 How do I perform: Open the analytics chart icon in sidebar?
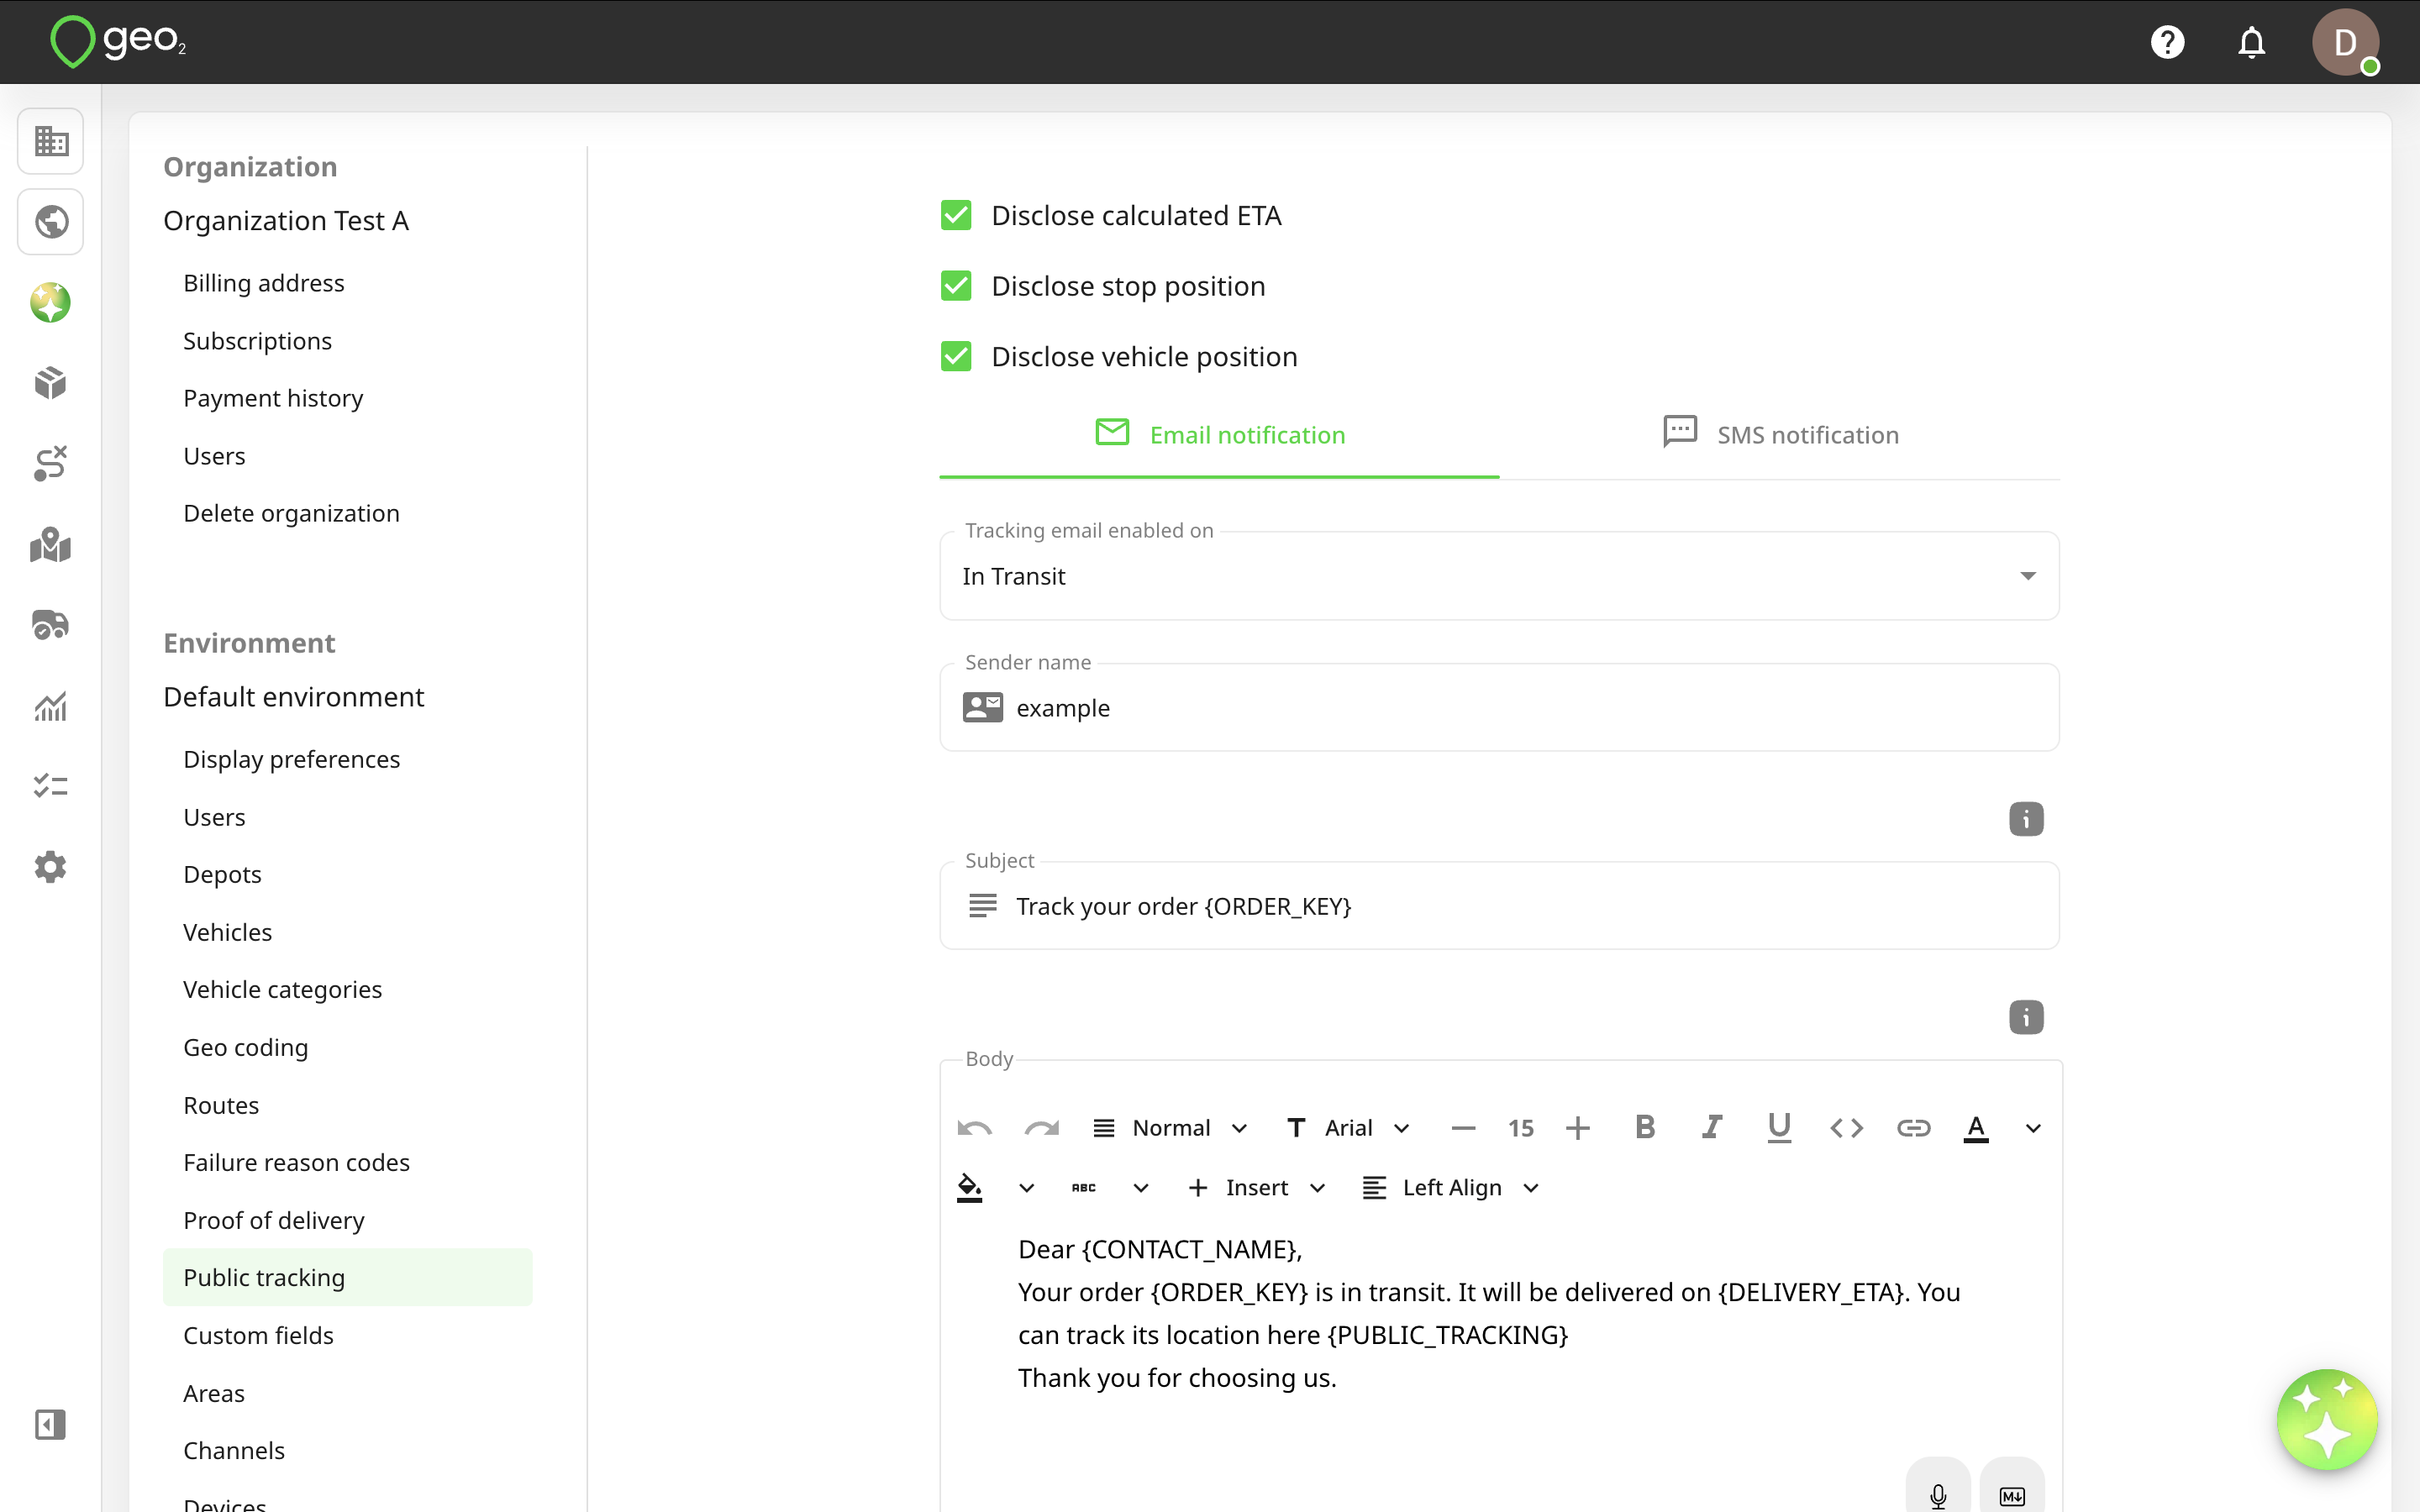tap(51, 706)
